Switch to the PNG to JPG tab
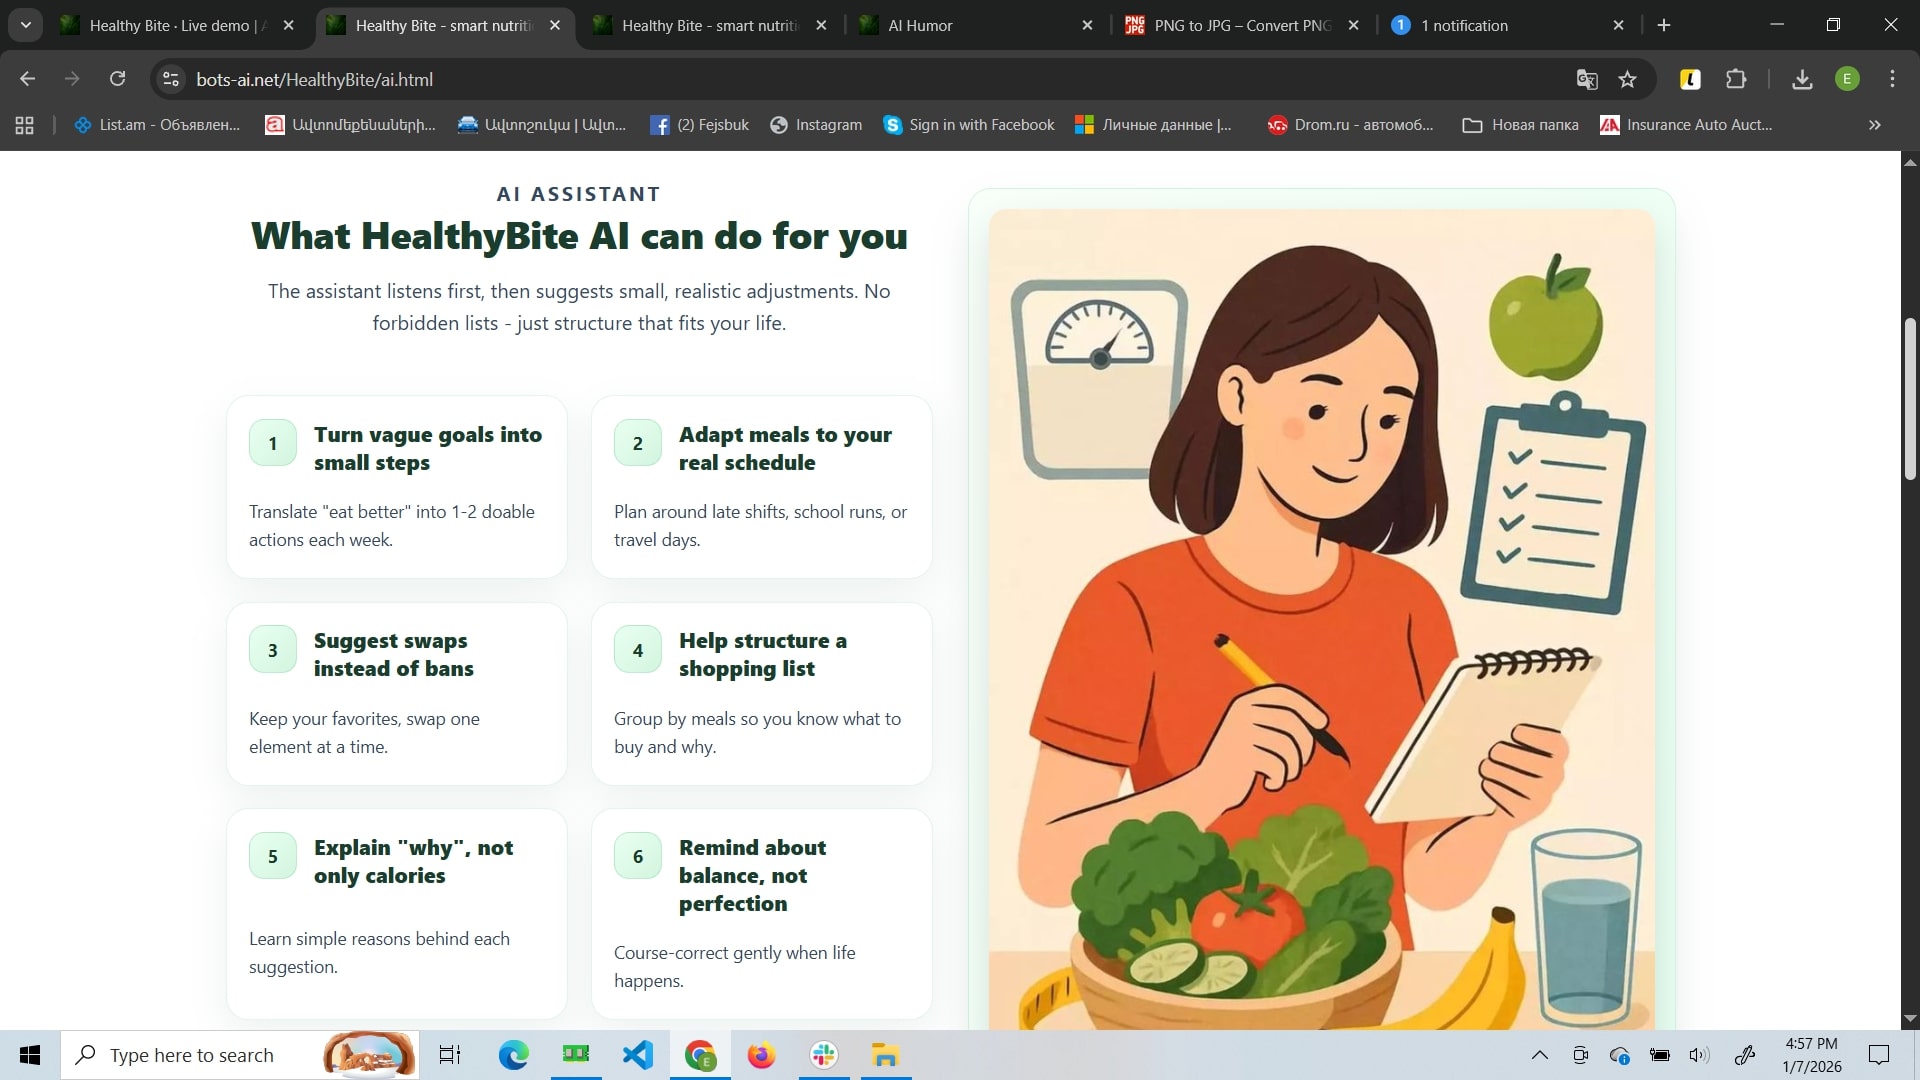The image size is (1920, 1080). (1241, 26)
